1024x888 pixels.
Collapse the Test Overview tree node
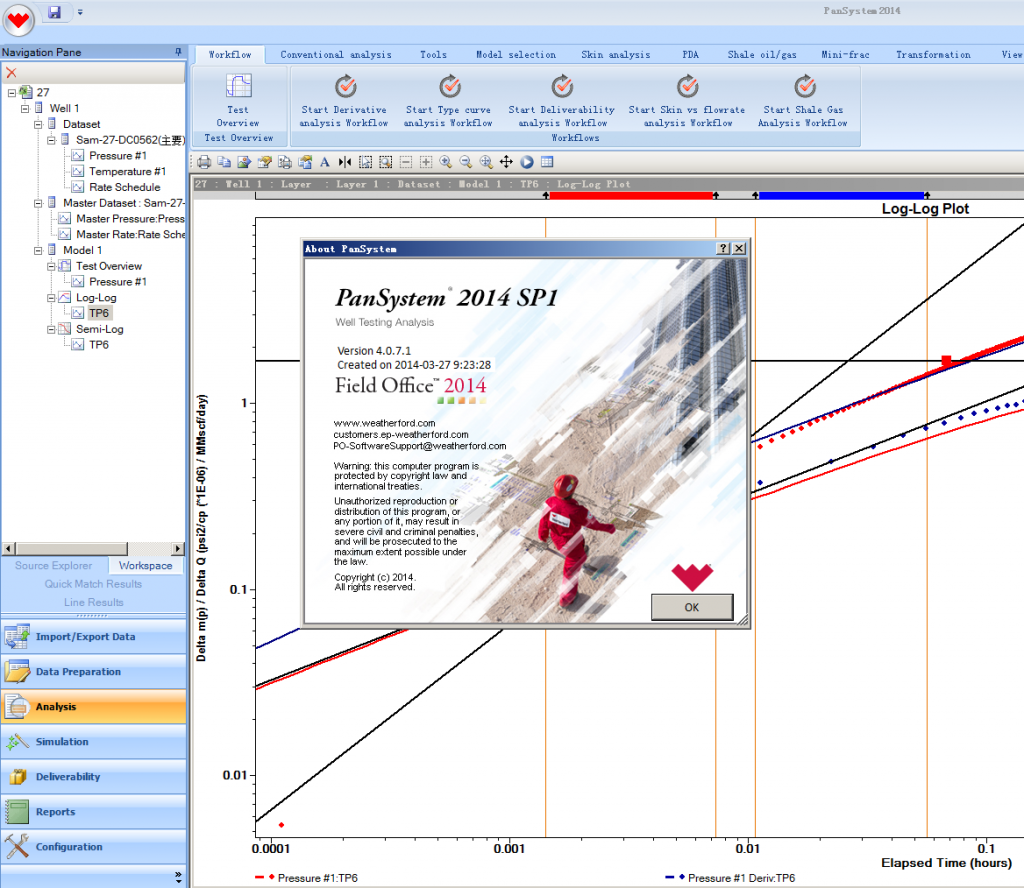[51, 266]
